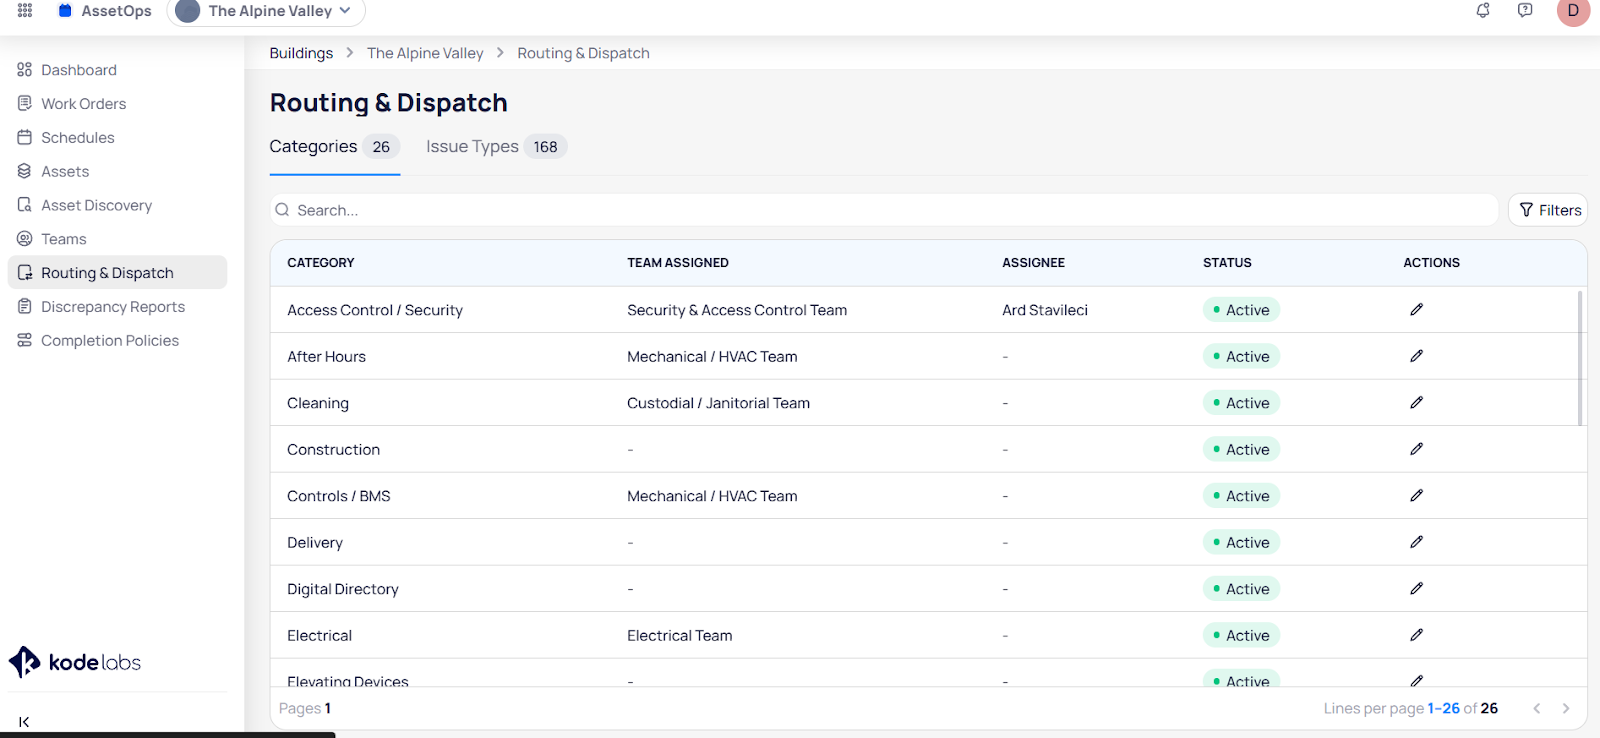Open the help chat icon
This screenshot has width=1600, height=738.
click(x=1525, y=10)
